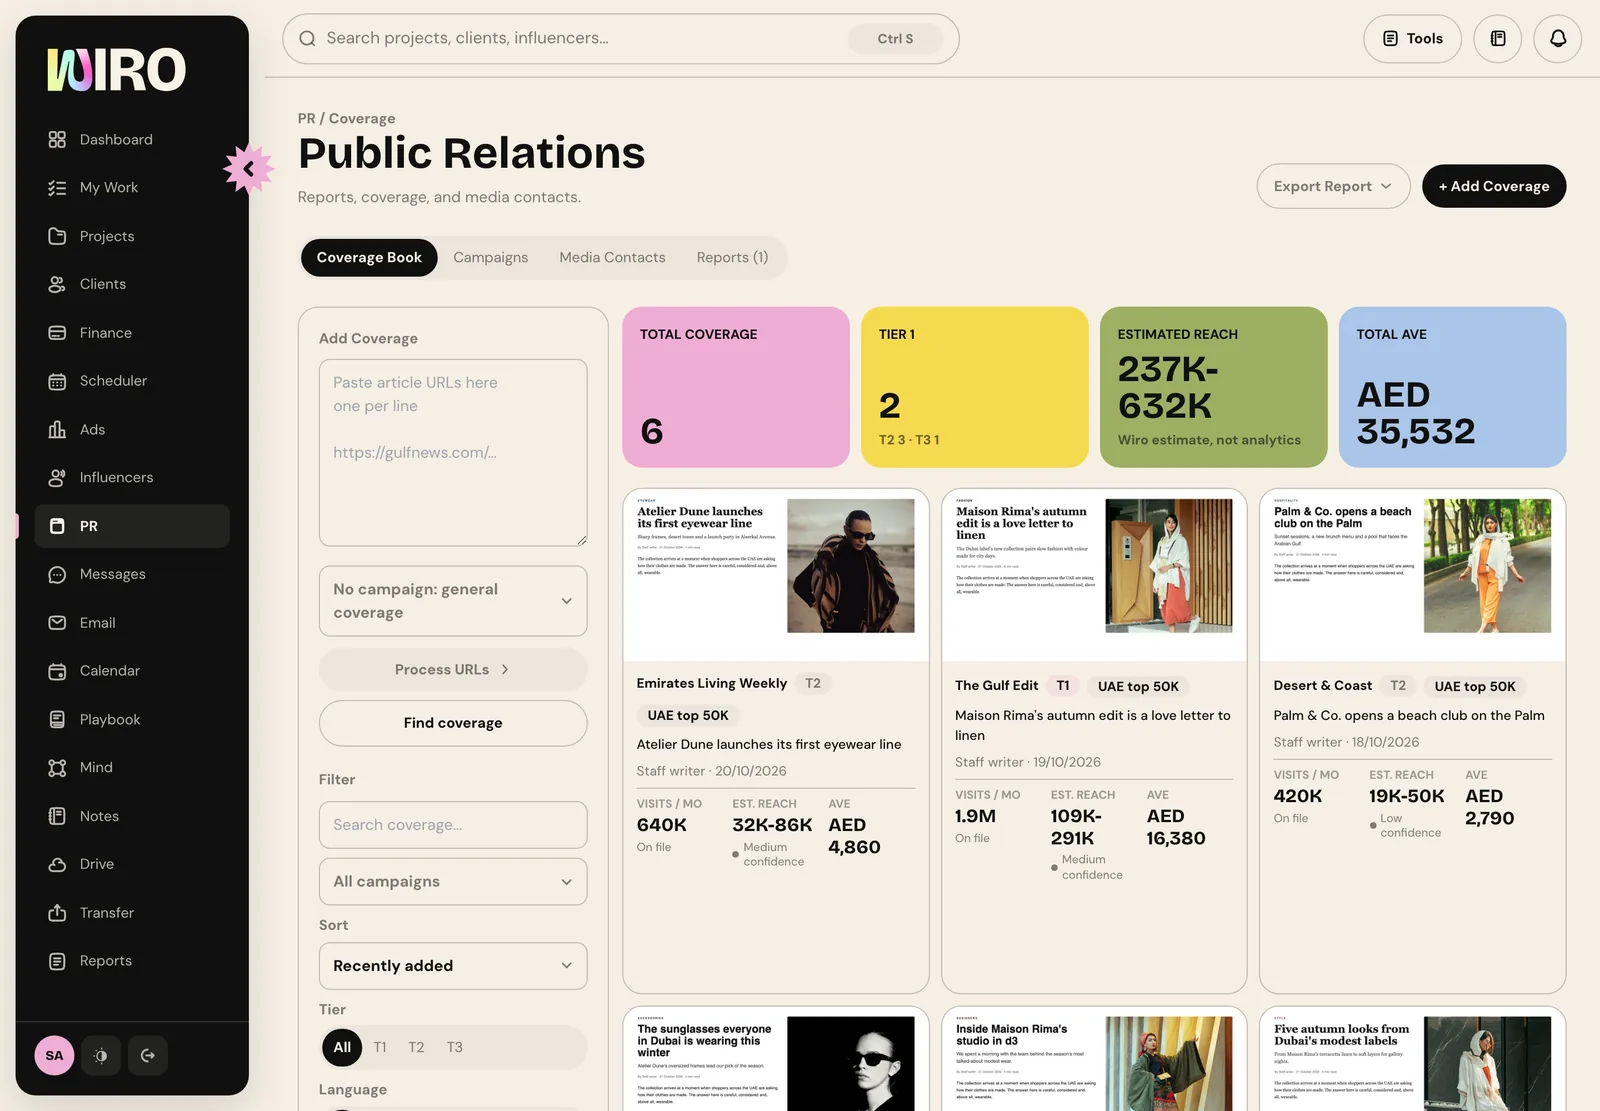Click the Search coverage filter field
This screenshot has width=1600, height=1111.
click(453, 825)
